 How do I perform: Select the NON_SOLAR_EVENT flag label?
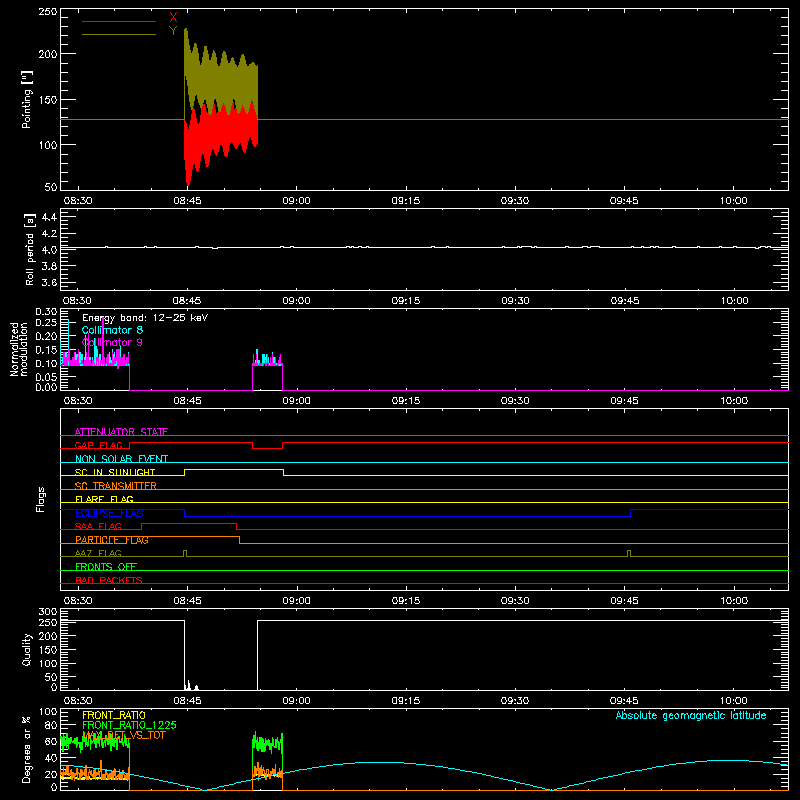coord(121,459)
